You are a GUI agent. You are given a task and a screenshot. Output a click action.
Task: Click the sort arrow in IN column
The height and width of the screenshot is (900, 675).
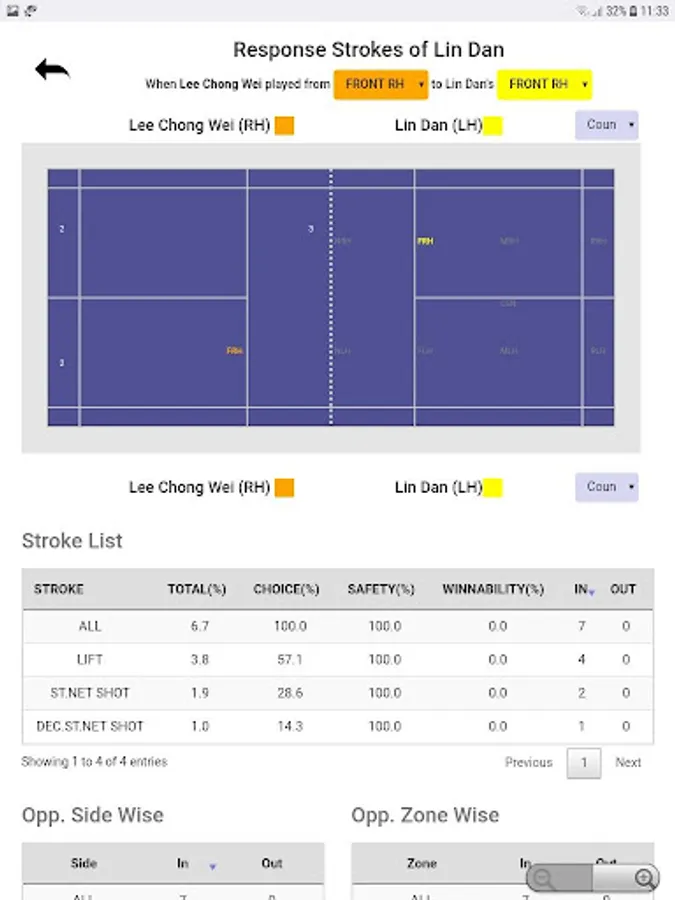click(591, 592)
